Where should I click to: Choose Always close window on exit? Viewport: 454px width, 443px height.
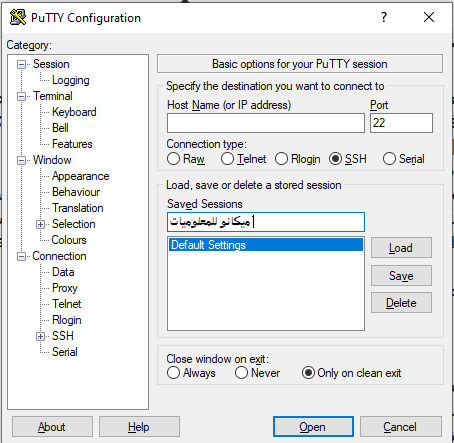click(173, 373)
